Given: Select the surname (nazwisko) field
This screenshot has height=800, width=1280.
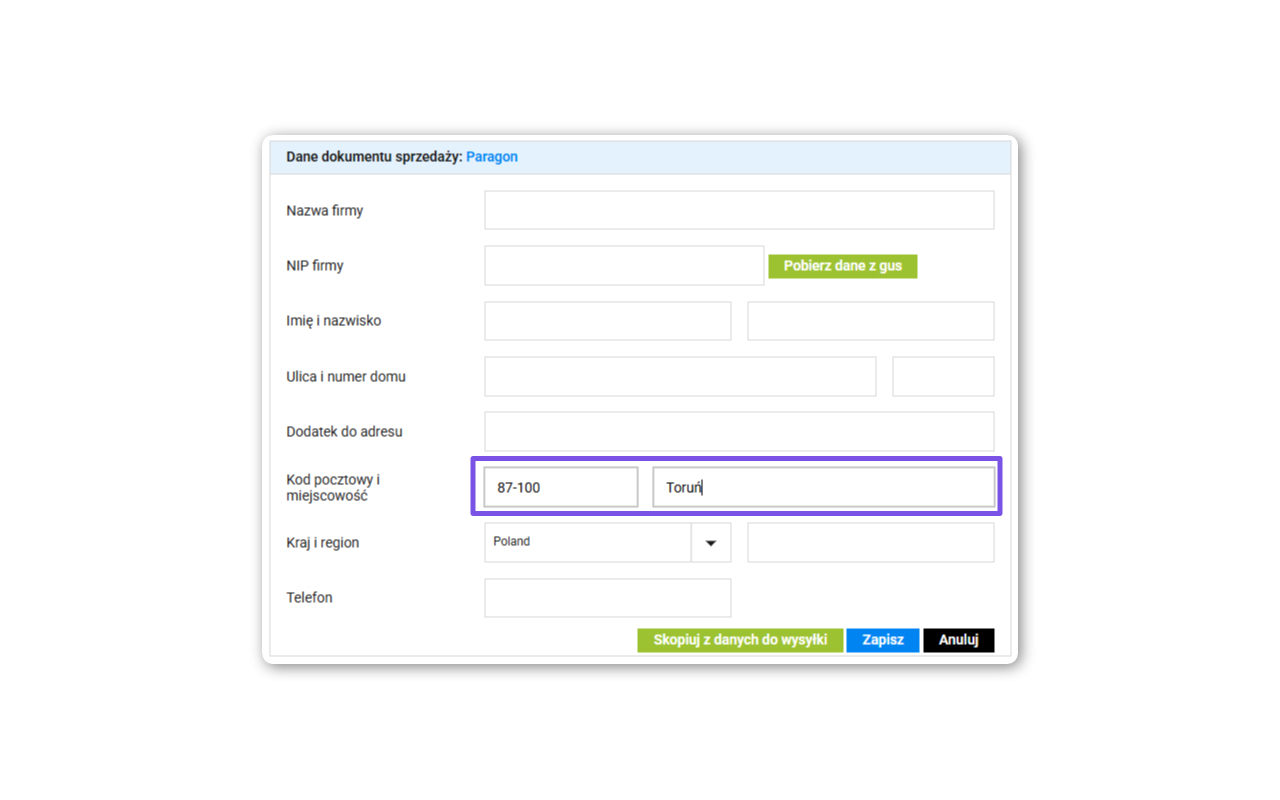Looking at the screenshot, I should click(870, 321).
